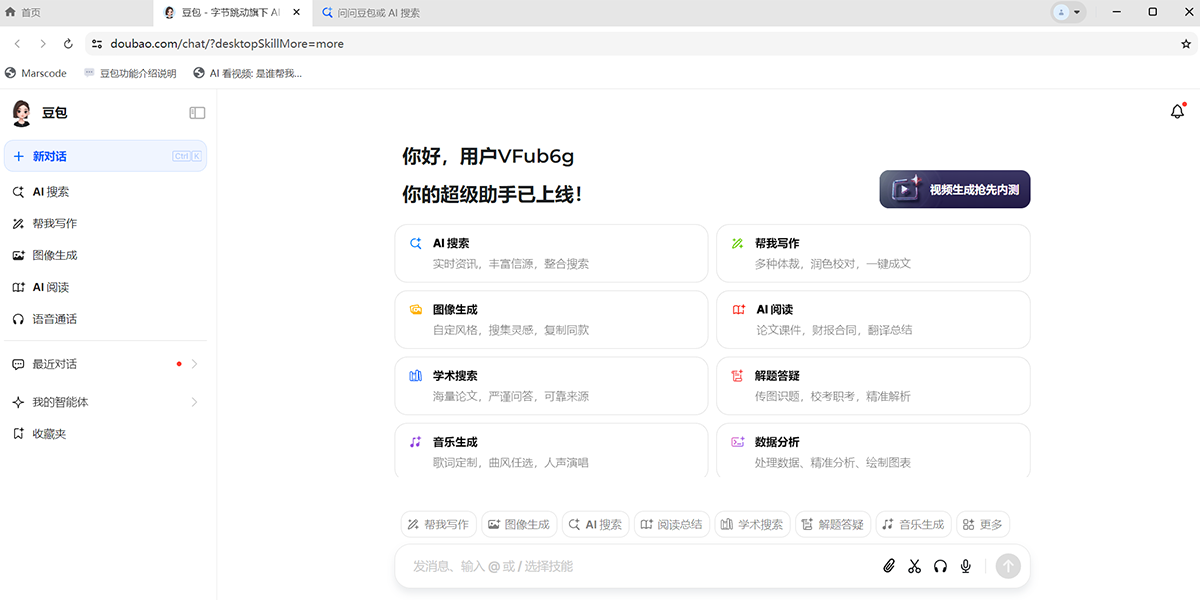This screenshot has width=1200, height=600.
Task: Go back using the browser back arrow
Action: click(x=18, y=44)
